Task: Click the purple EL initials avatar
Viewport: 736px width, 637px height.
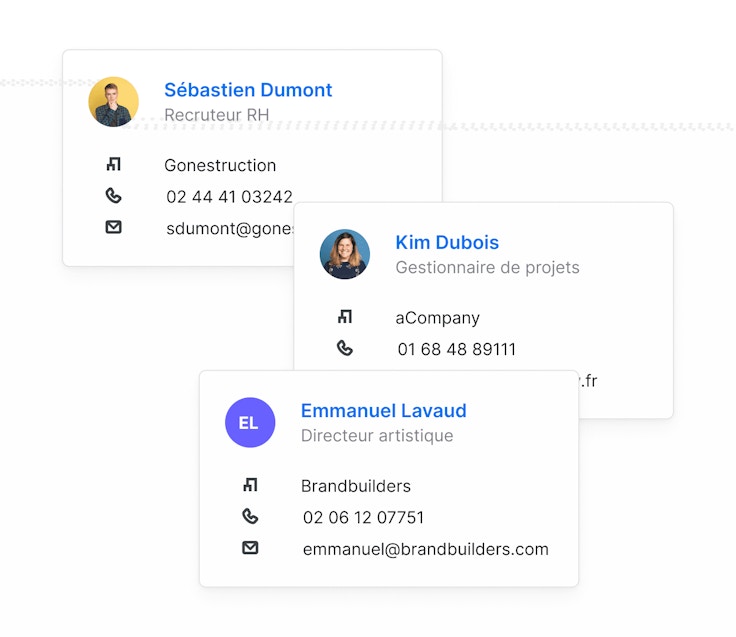Action: coord(250,422)
